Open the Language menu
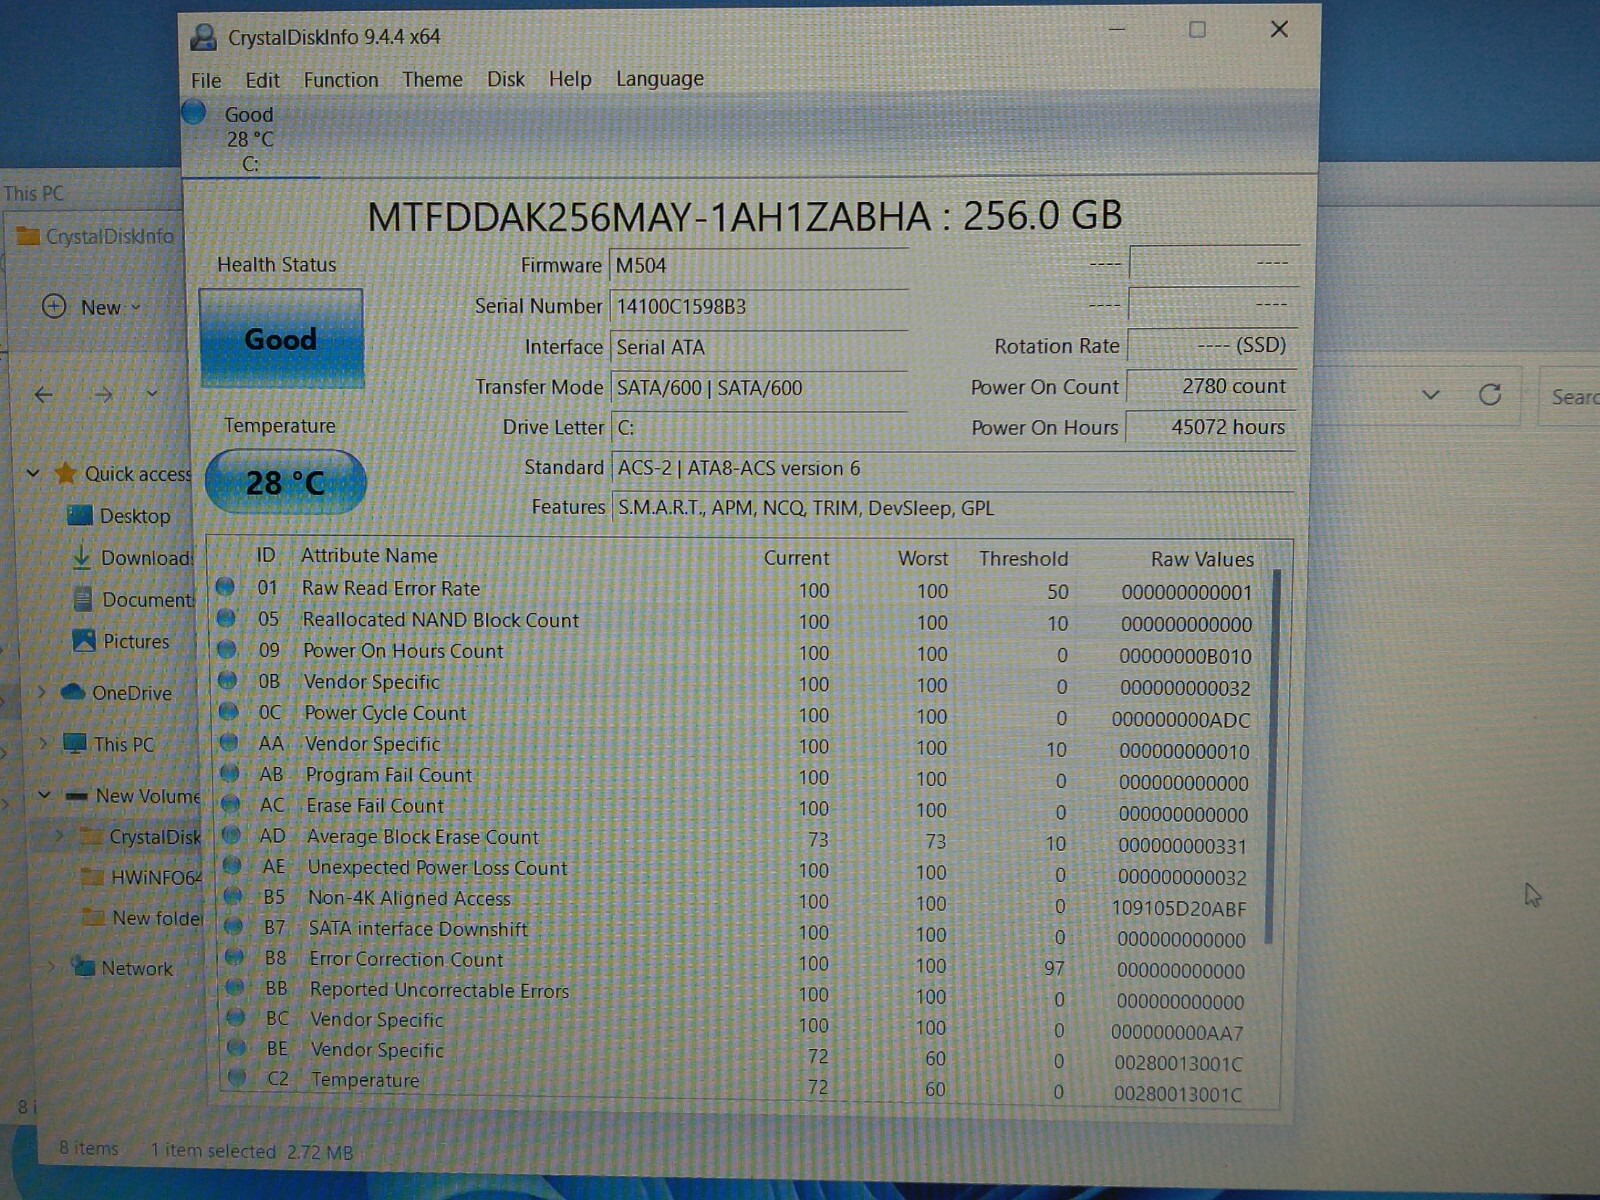 tap(659, 79)
